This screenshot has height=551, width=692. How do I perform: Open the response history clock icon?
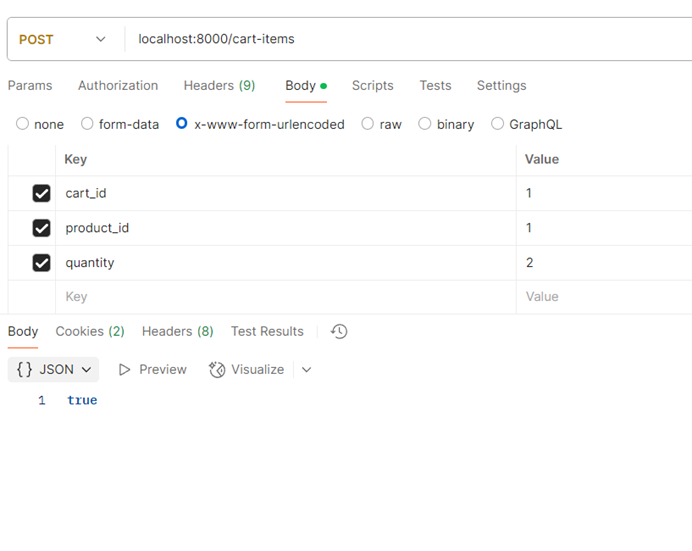339,331
